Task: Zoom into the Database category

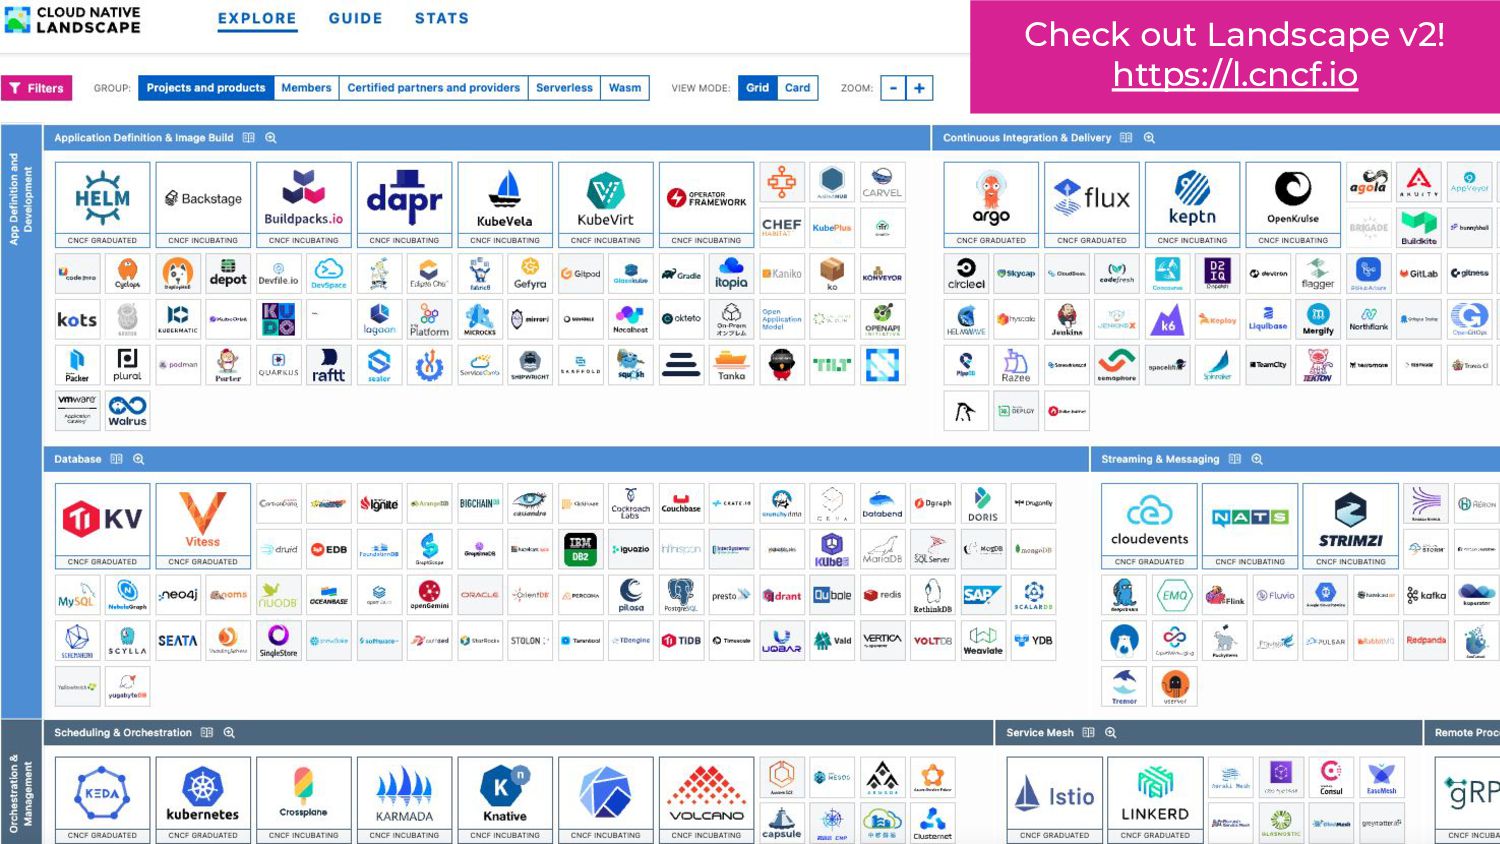Action: point(139,459)
